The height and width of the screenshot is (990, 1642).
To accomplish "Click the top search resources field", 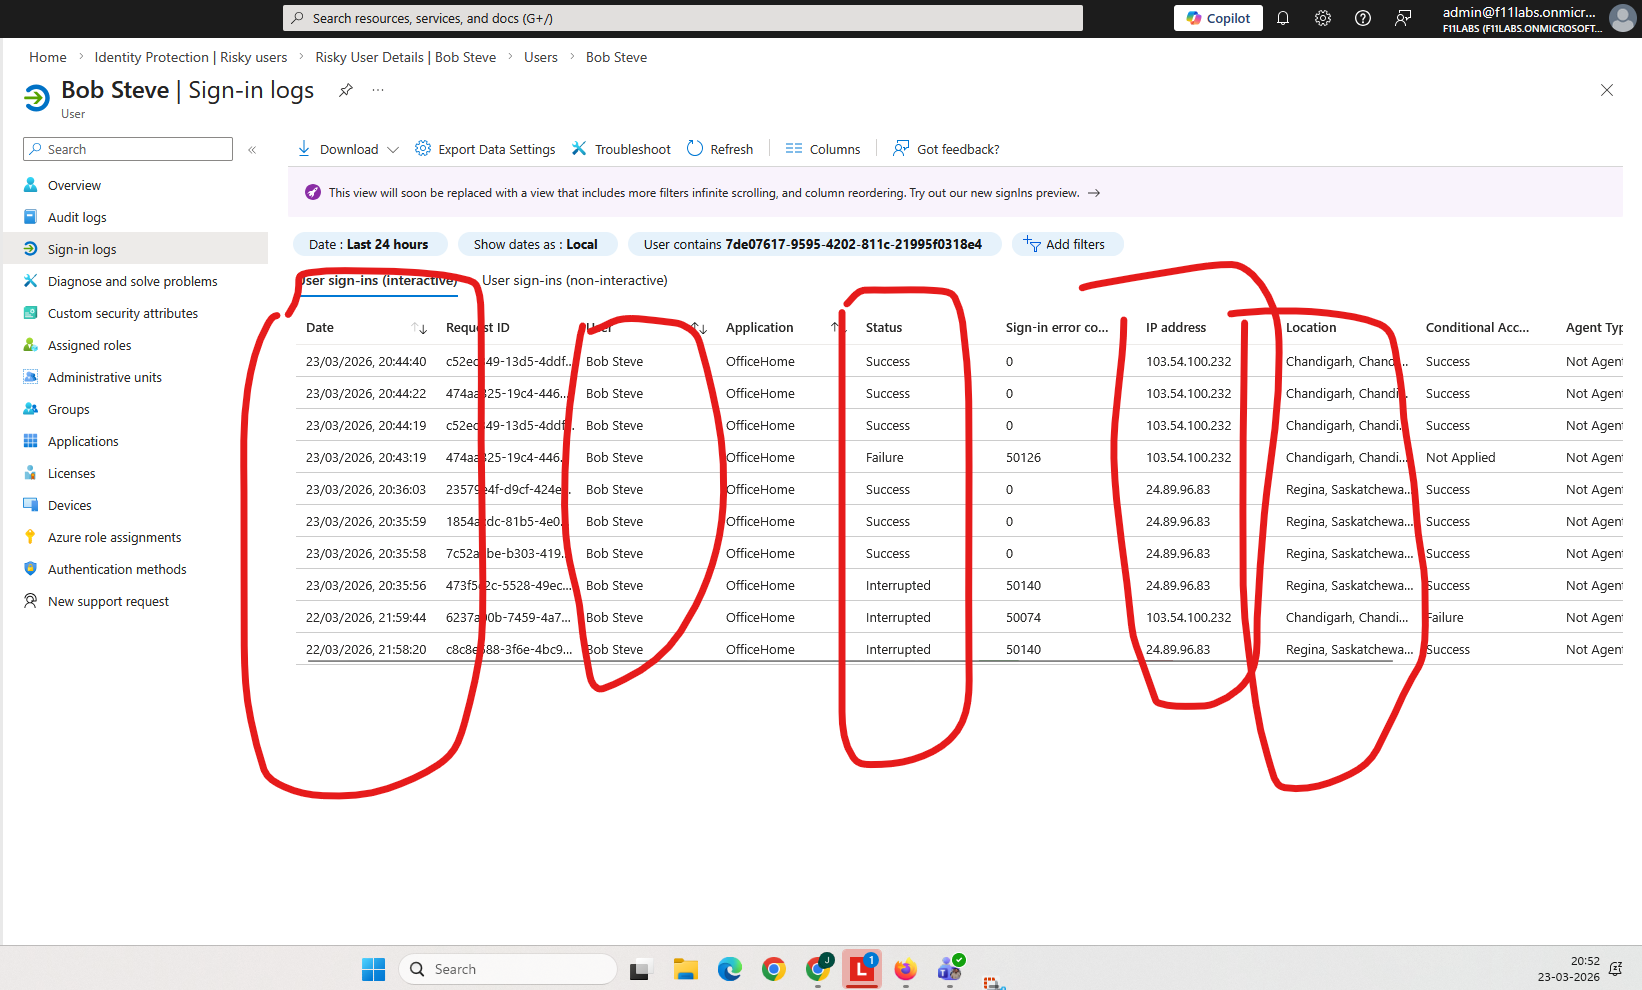I will 683,18.
